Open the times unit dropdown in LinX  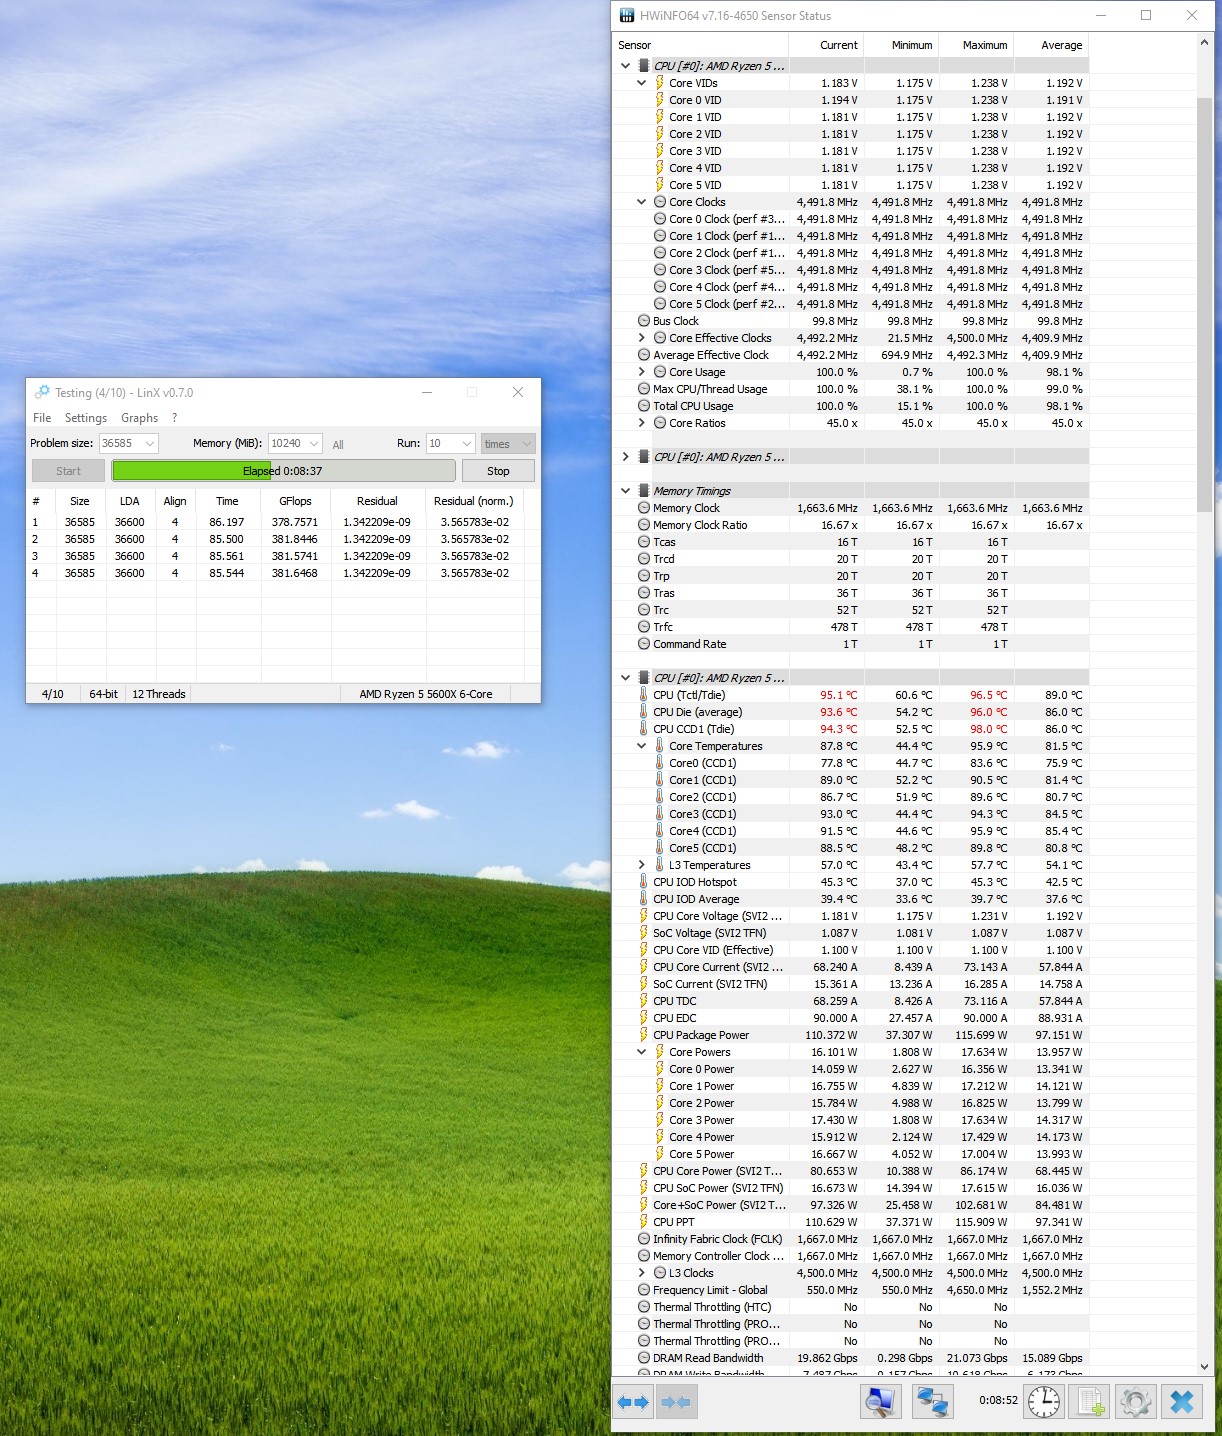(x=508, y=444)
